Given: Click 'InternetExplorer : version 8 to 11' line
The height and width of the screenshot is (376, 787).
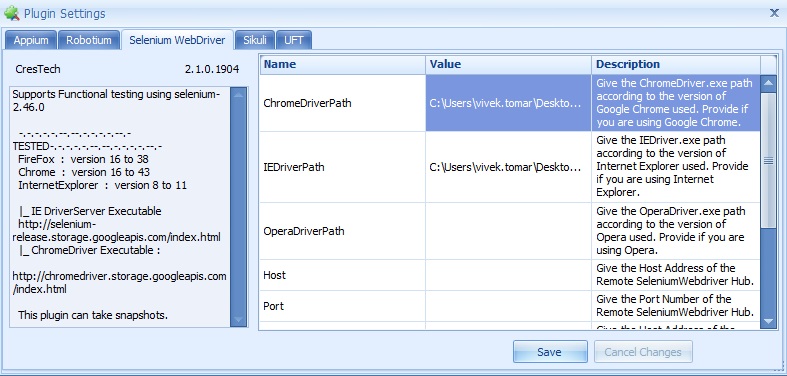Looking at the screenshot, I should 102,185.
